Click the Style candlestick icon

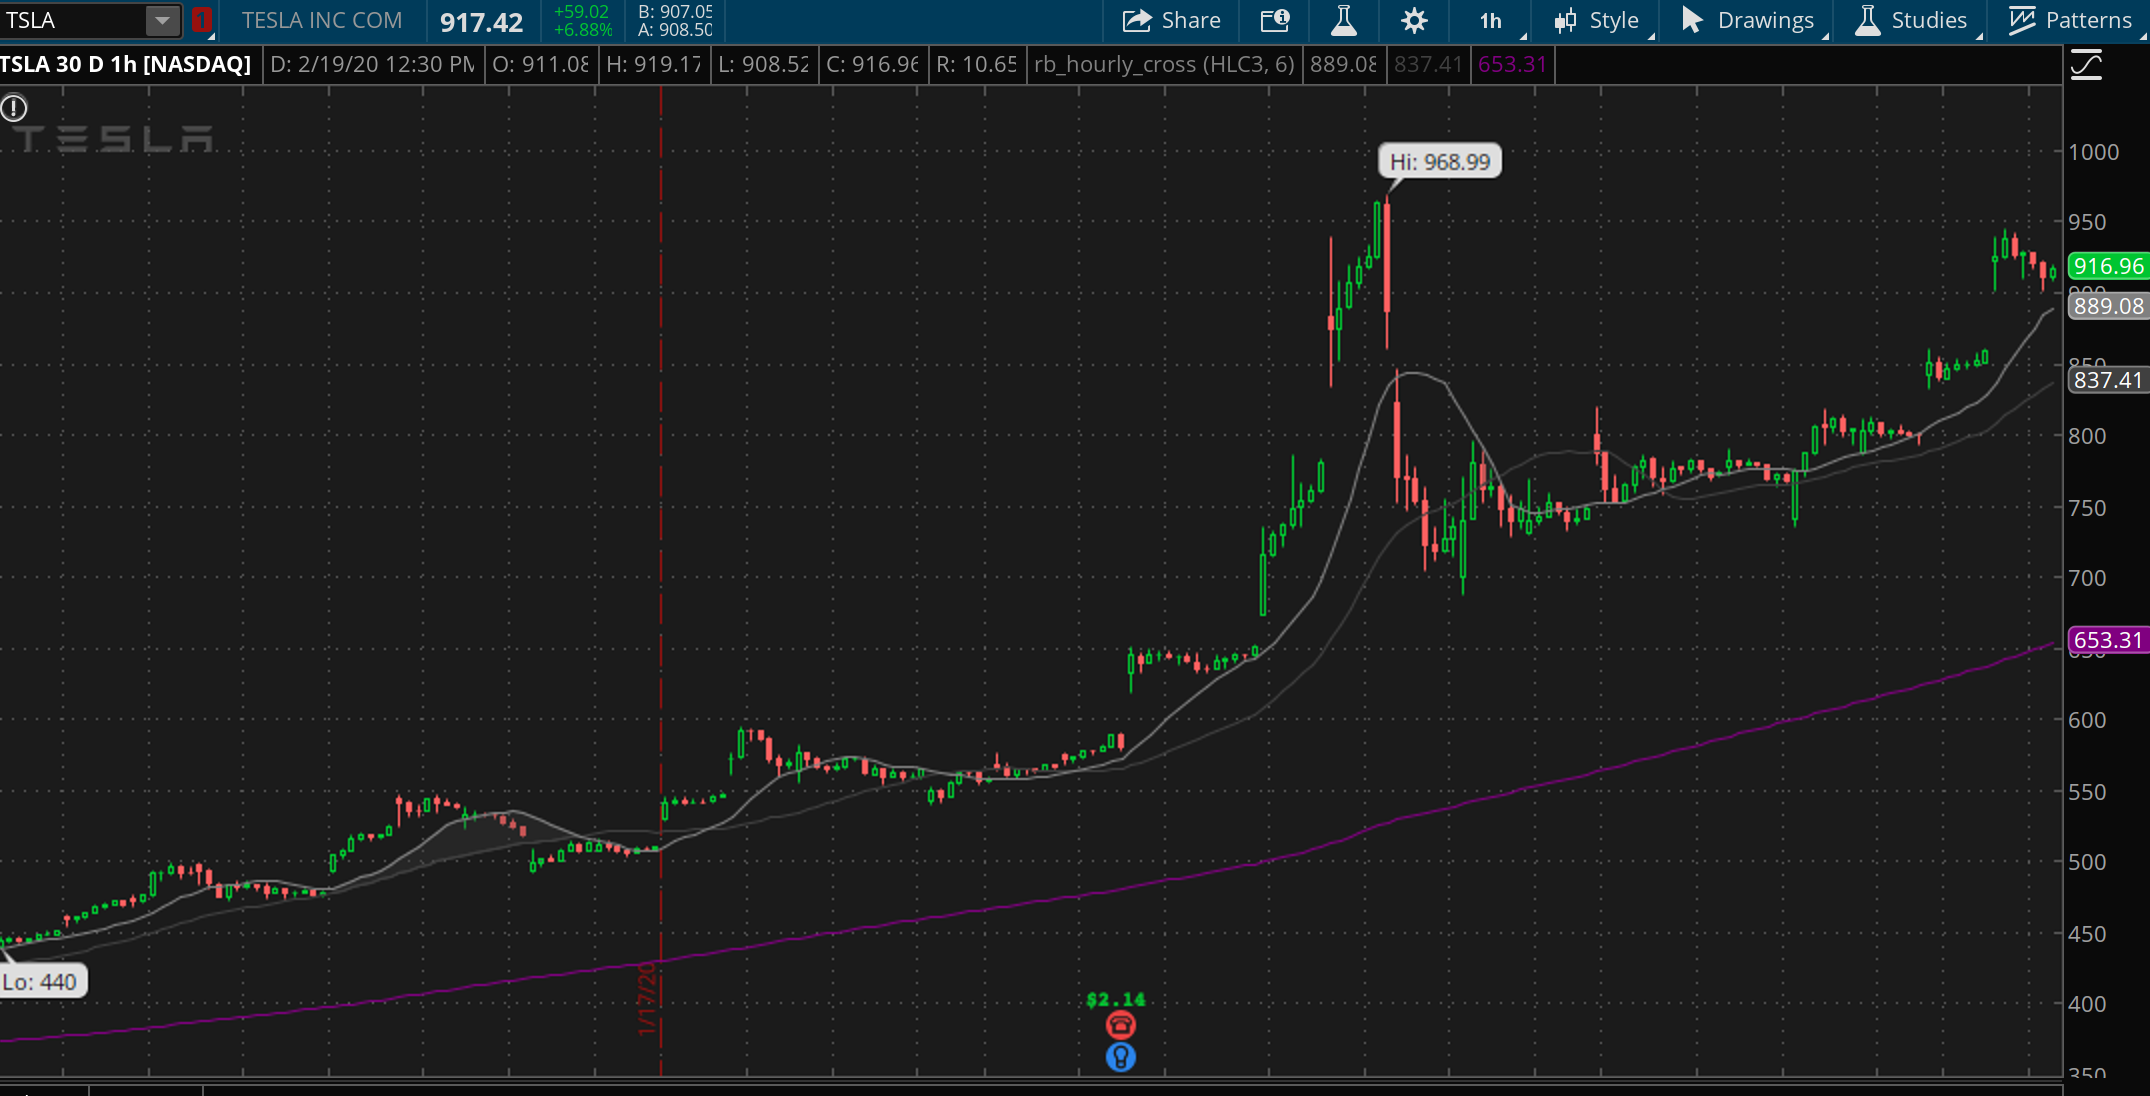(1565, 21)
